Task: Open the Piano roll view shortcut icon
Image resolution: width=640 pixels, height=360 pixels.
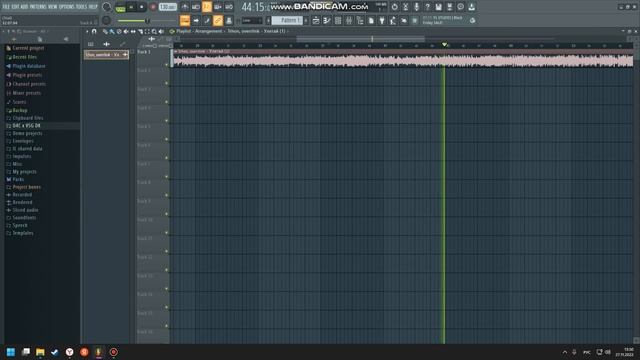Action: [327, 20]
